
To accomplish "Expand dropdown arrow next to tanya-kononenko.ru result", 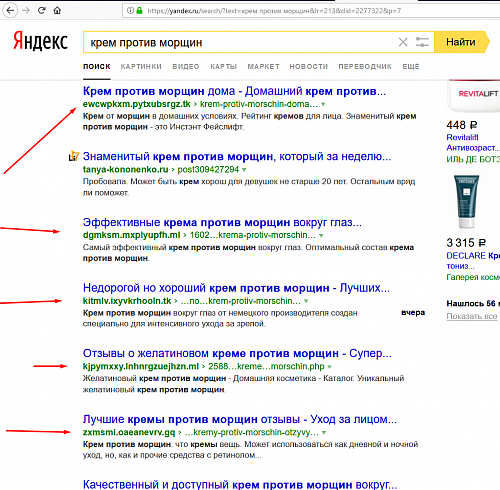I will (x=244, y=170).
